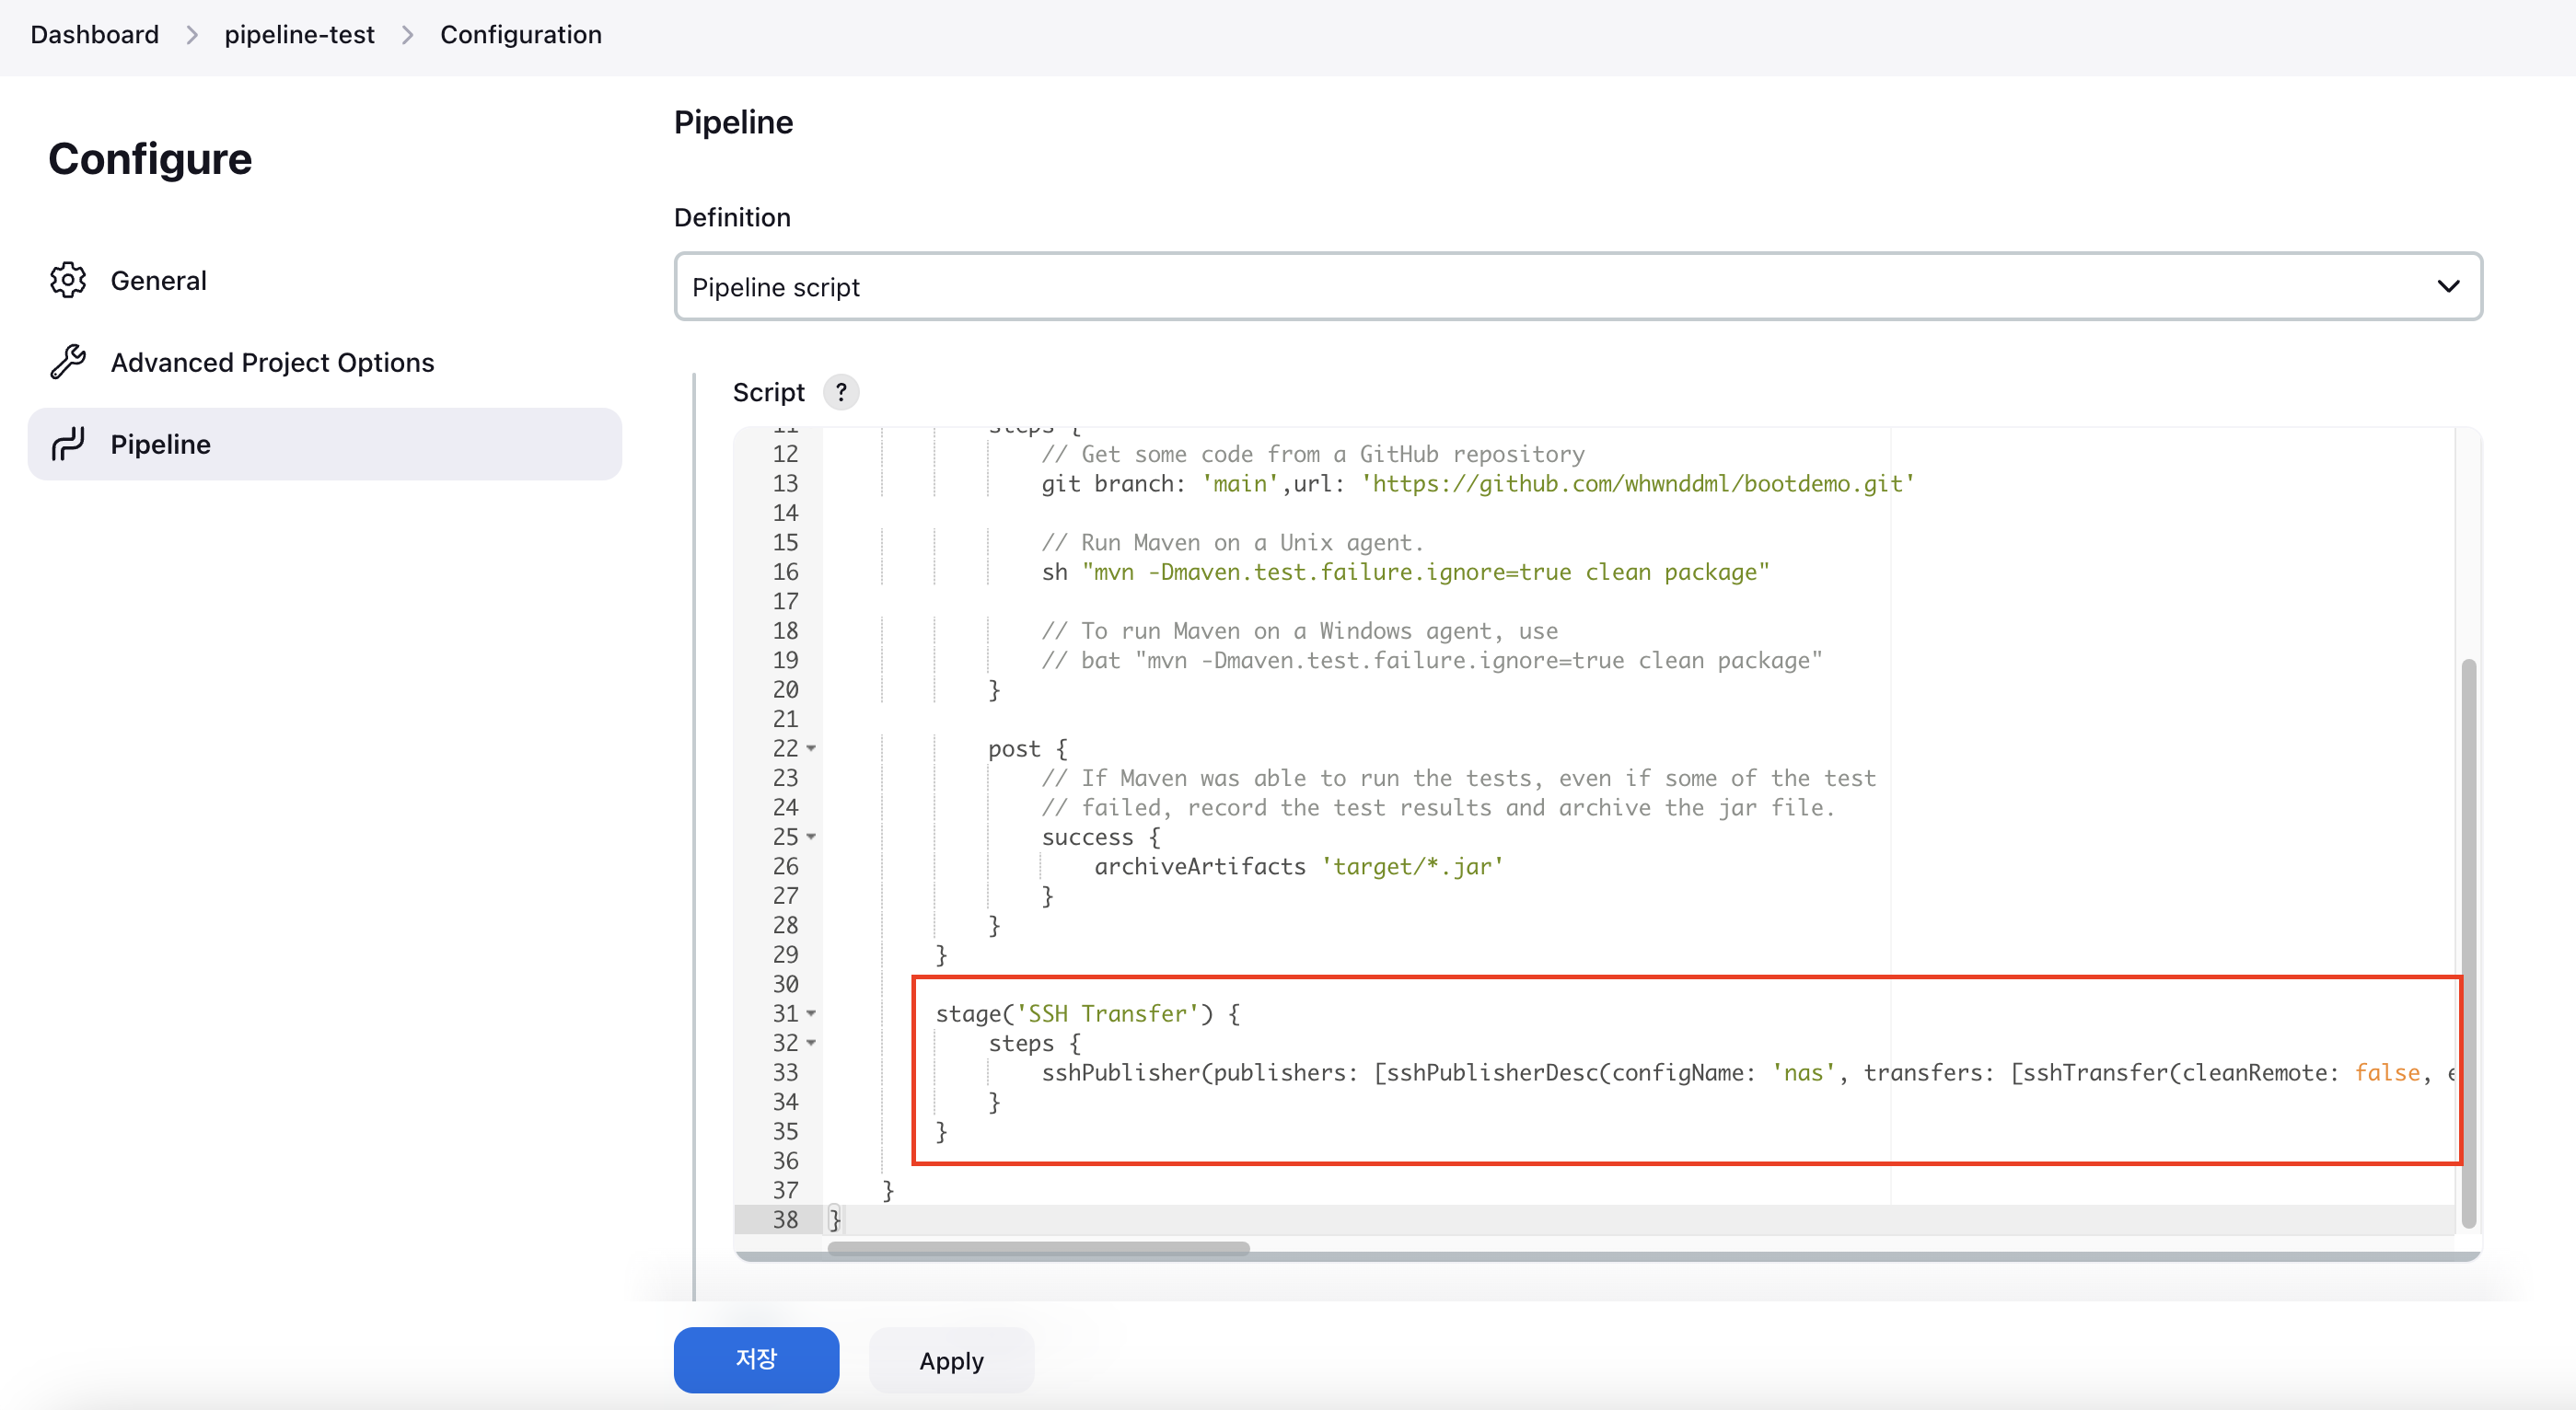2576x1410 pixels.
Task: Click the General gear icon
Action: 68,280
